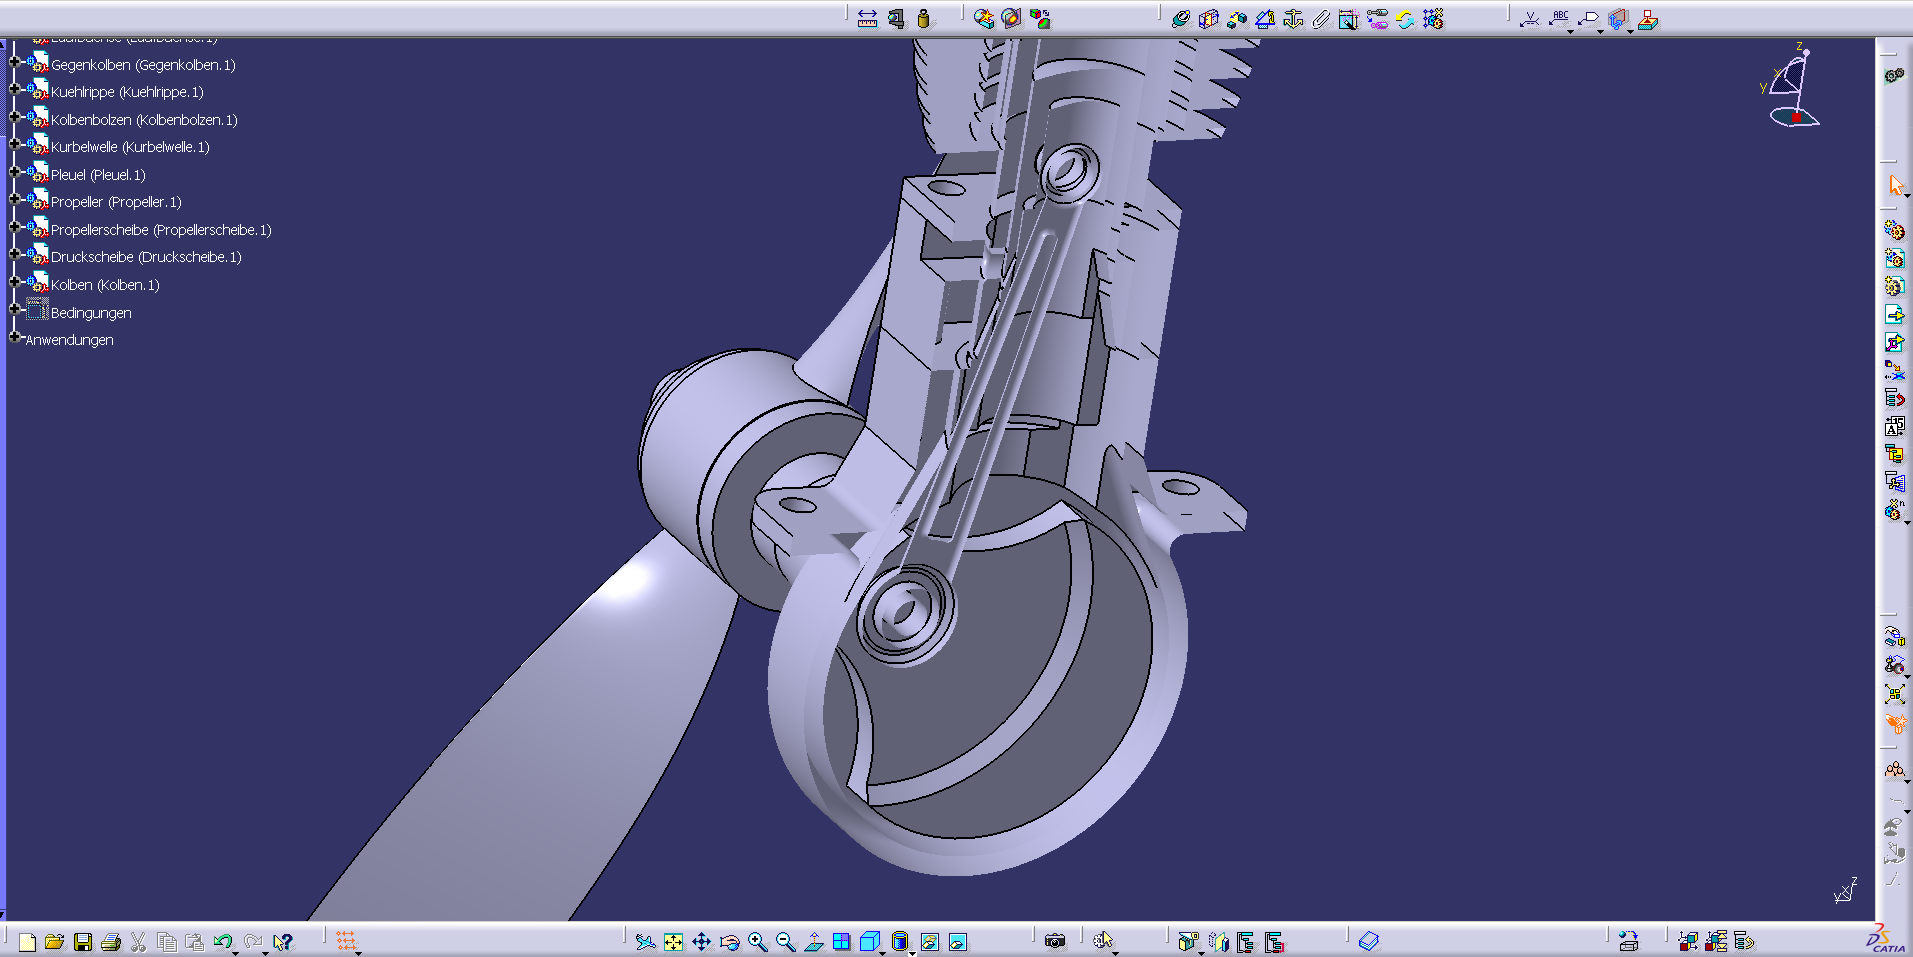Click the Isometric View cube icon
Viewport: 1913px width, 957px height.
click(x=870, y=941)
